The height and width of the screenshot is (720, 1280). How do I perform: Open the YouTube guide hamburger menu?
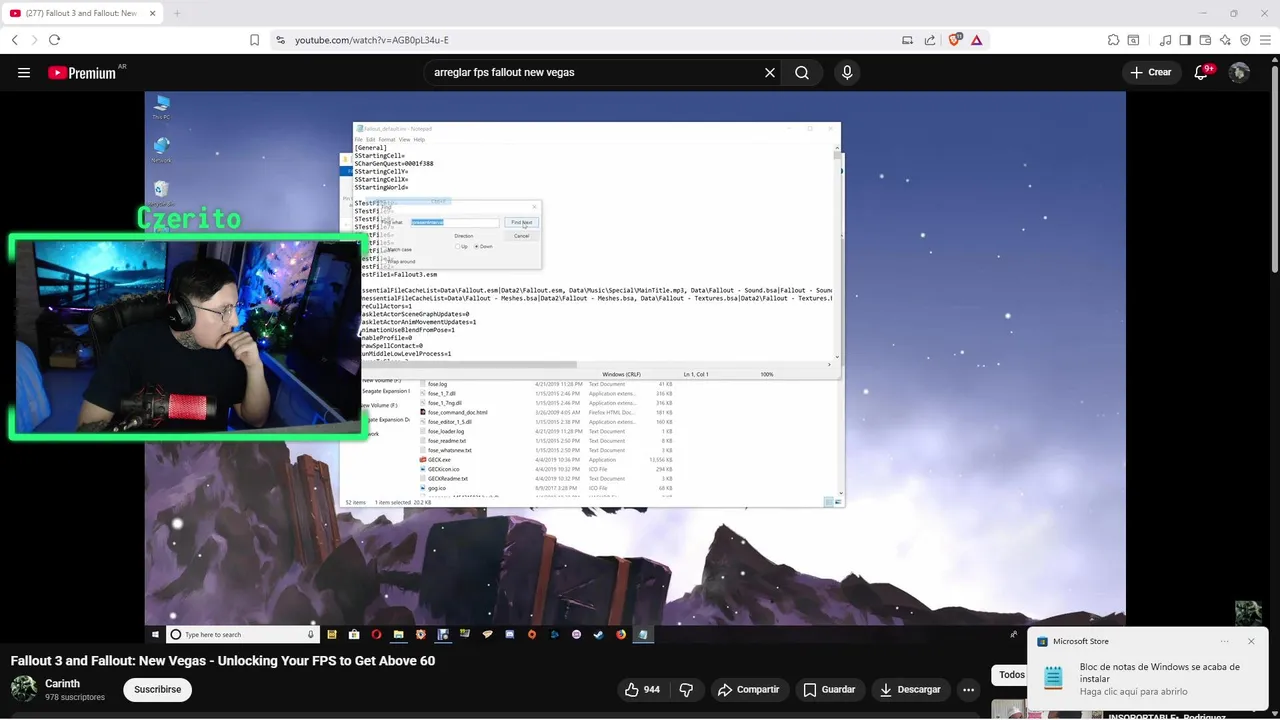[x=24, y=72]
